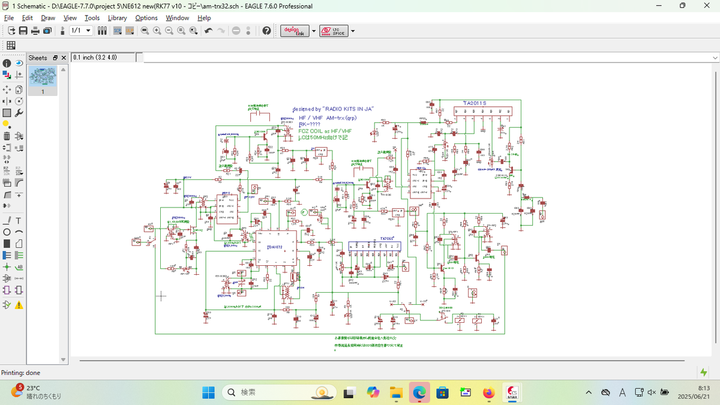Click the Help question mark icon
Viewport: 720px width, 405px height.
[267, 31]
